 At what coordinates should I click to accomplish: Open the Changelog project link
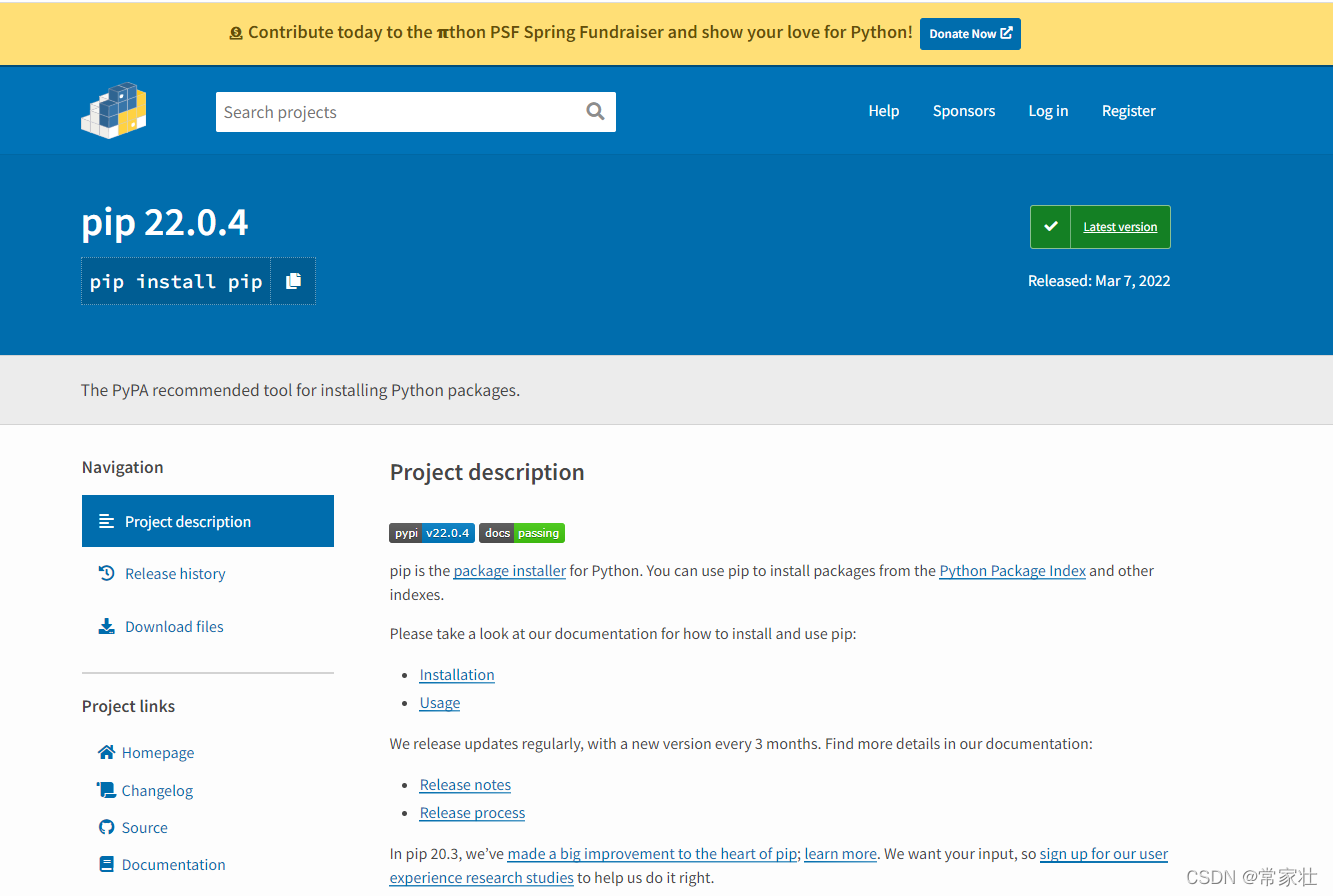pos(157,790)
